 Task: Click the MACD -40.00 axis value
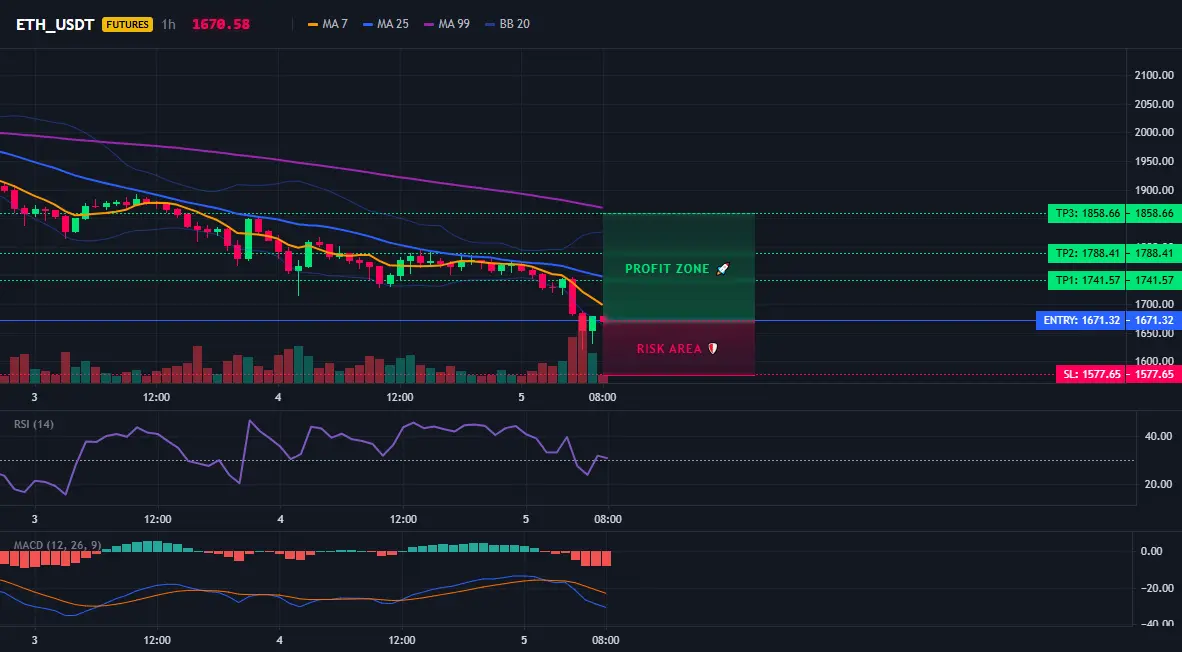1156,624
